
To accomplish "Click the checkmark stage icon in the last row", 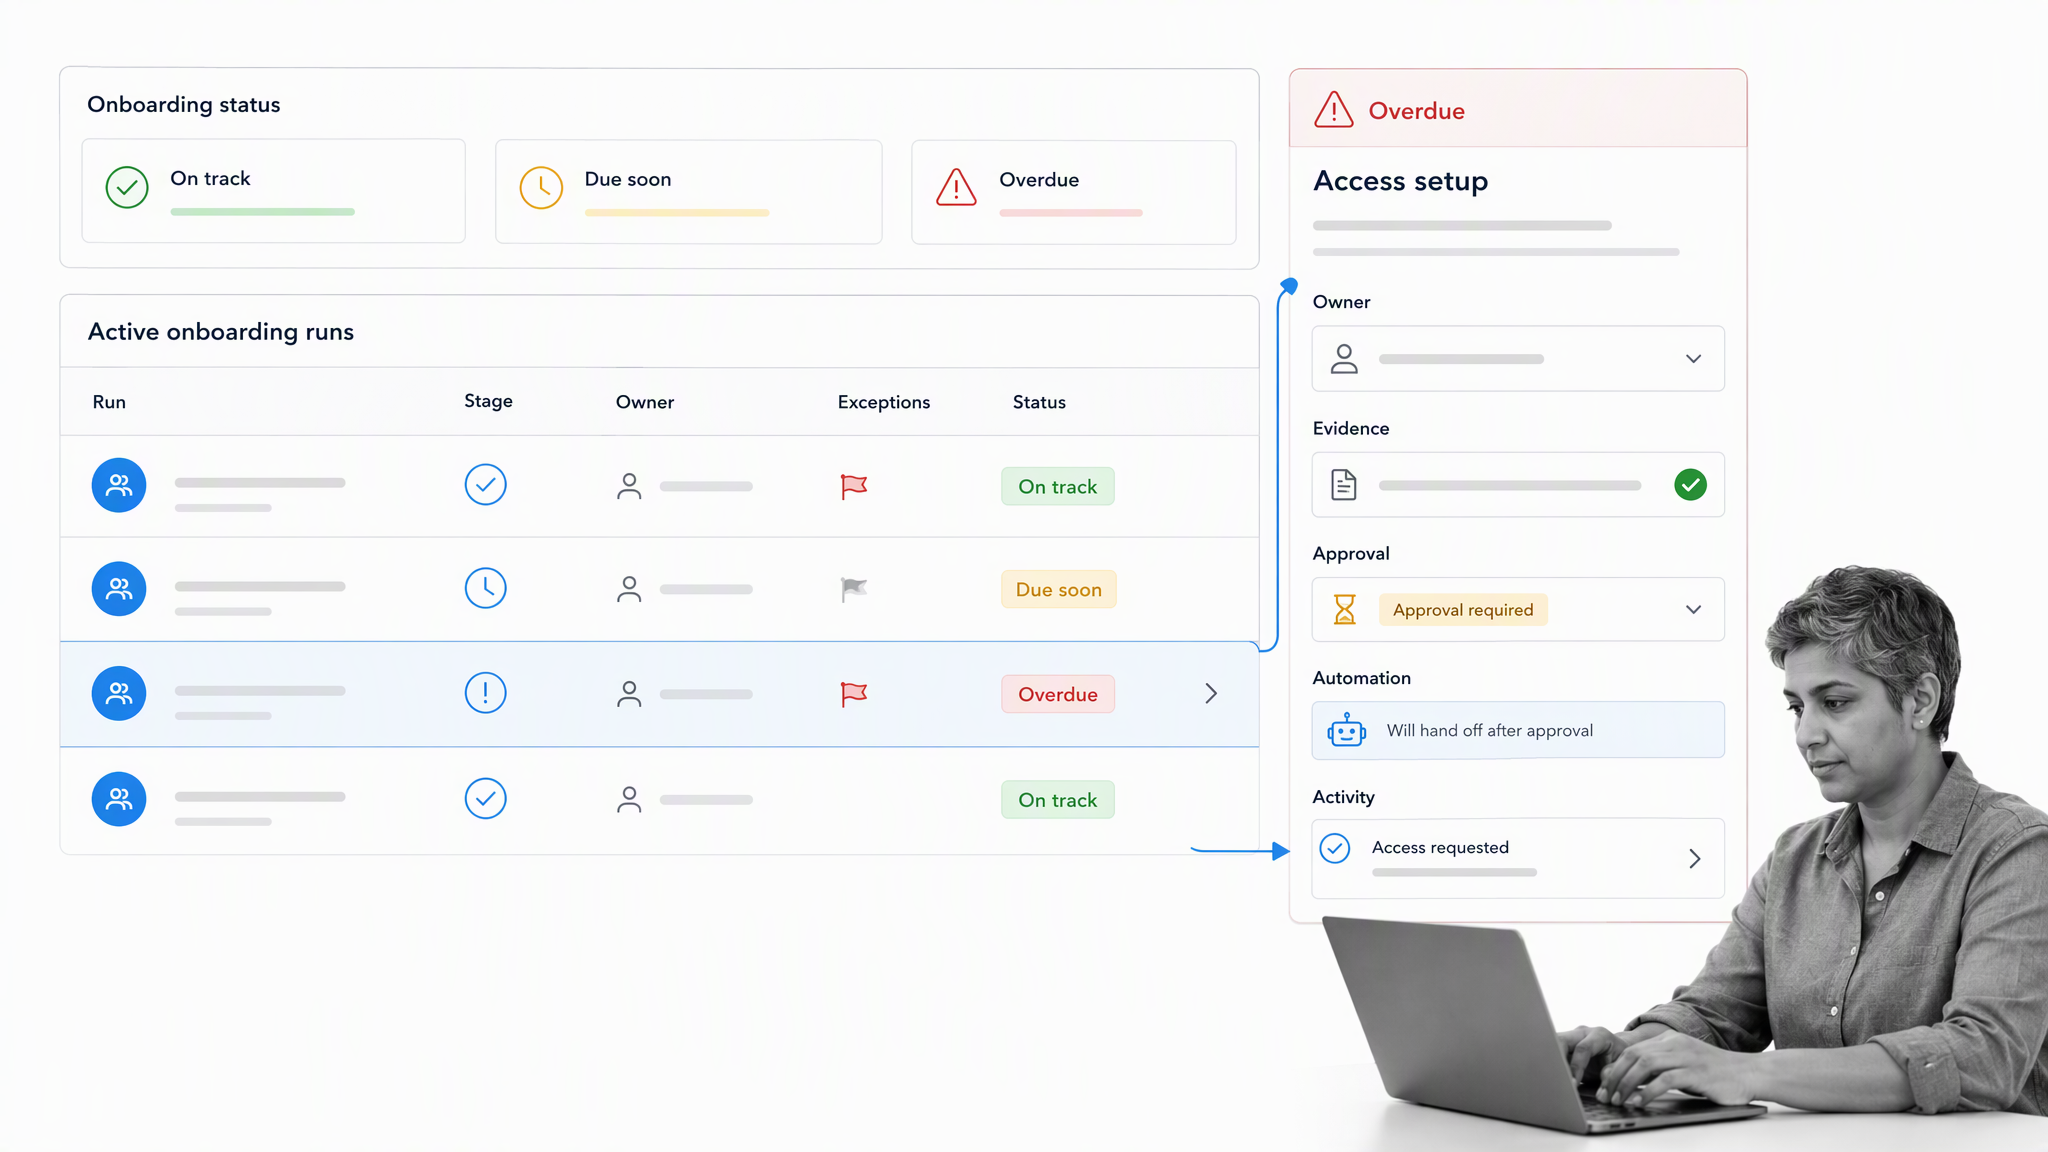I will (x=485, y=798).
